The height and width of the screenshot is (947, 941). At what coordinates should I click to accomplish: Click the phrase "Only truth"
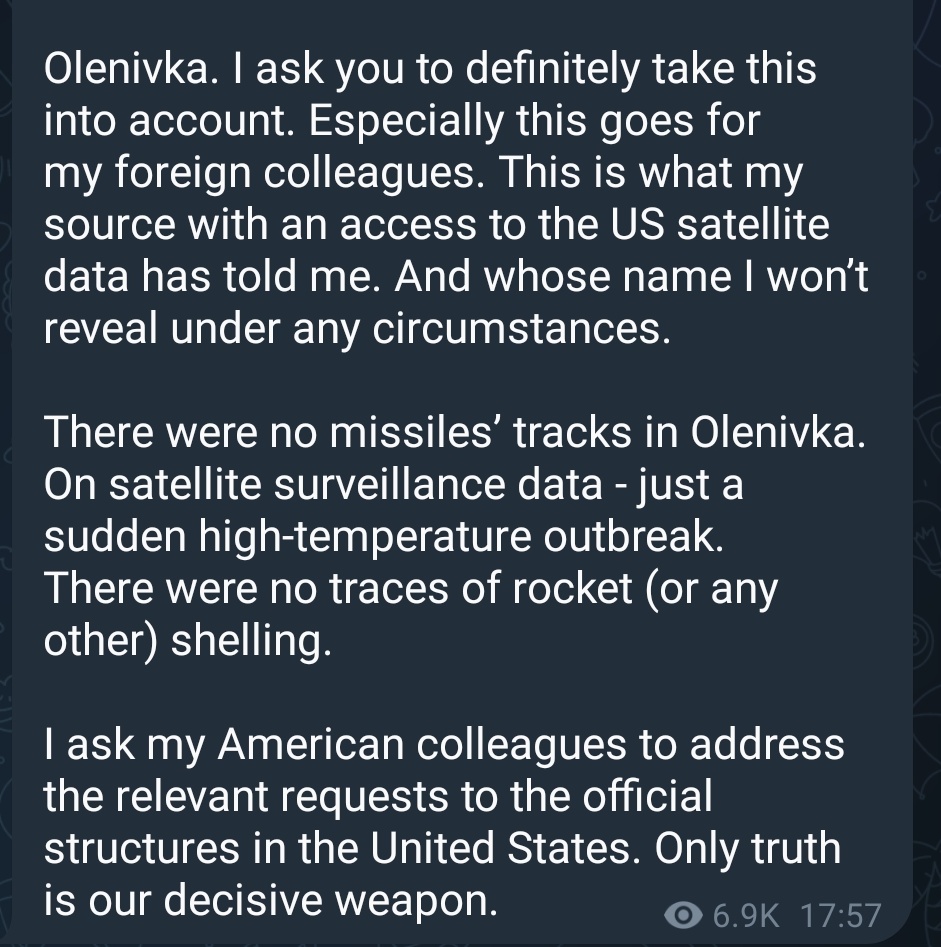pyautogui.click(x=748, y=849)
